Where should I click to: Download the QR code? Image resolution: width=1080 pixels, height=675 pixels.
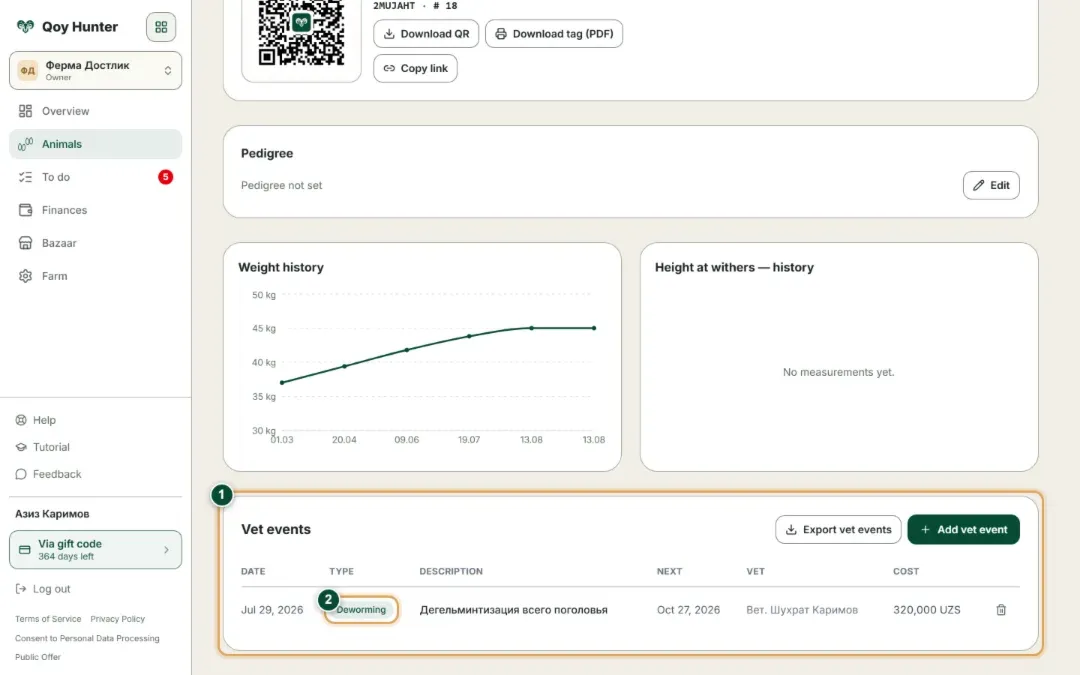(426, 34)
